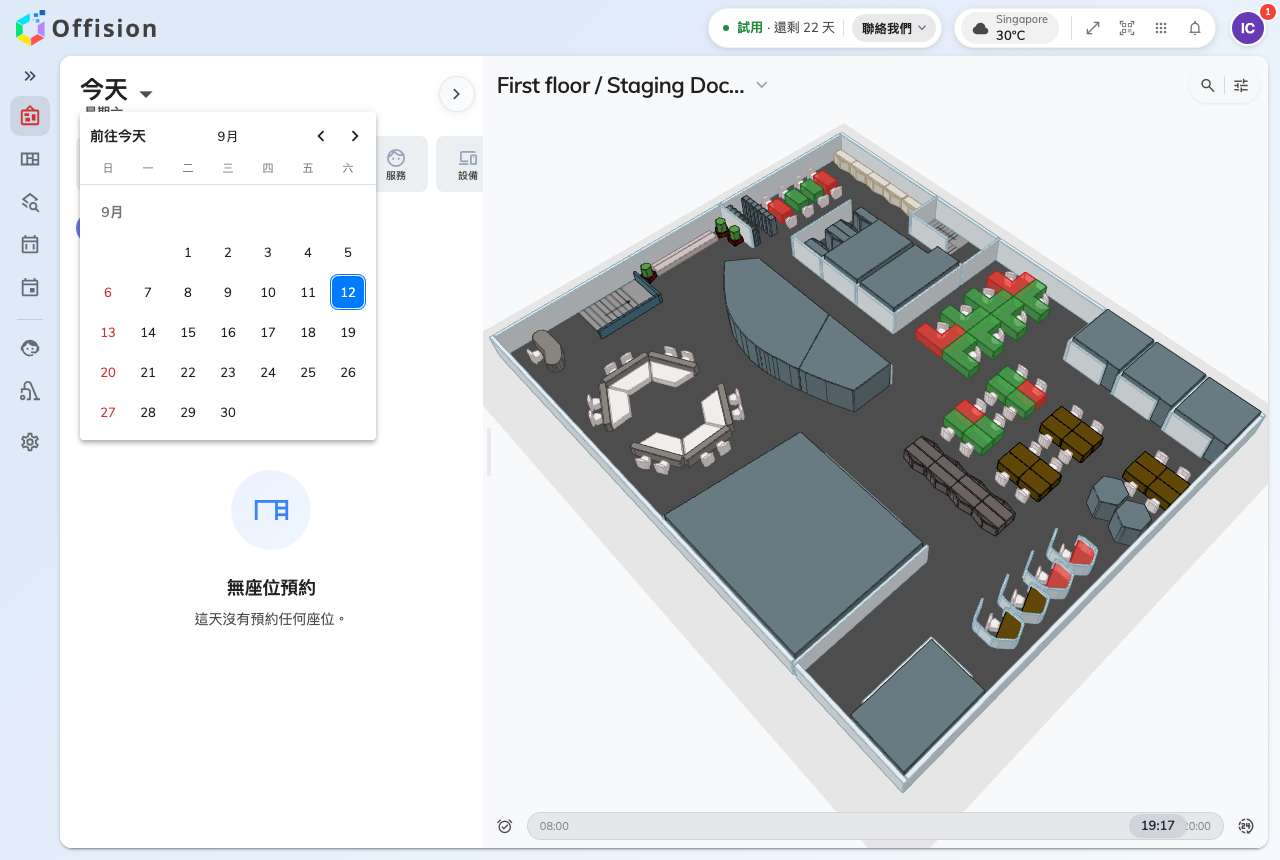Click the clock reset icon after timeline
Screen dimensions: 1280x860
pyautogui.click(x=1246, y=826)
